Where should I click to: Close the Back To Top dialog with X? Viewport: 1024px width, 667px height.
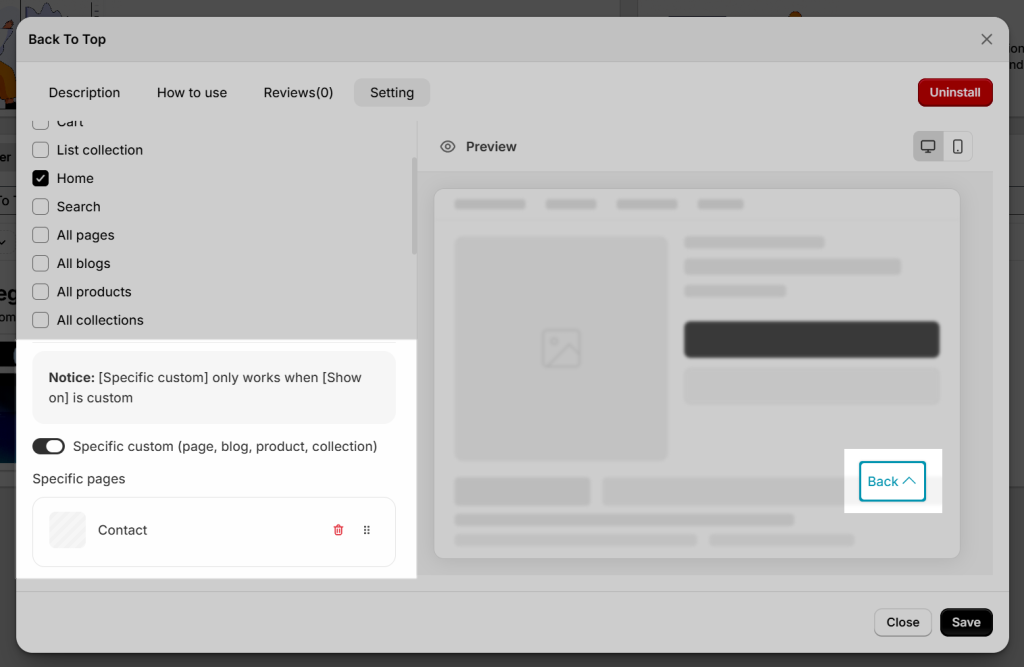[986, 39]
